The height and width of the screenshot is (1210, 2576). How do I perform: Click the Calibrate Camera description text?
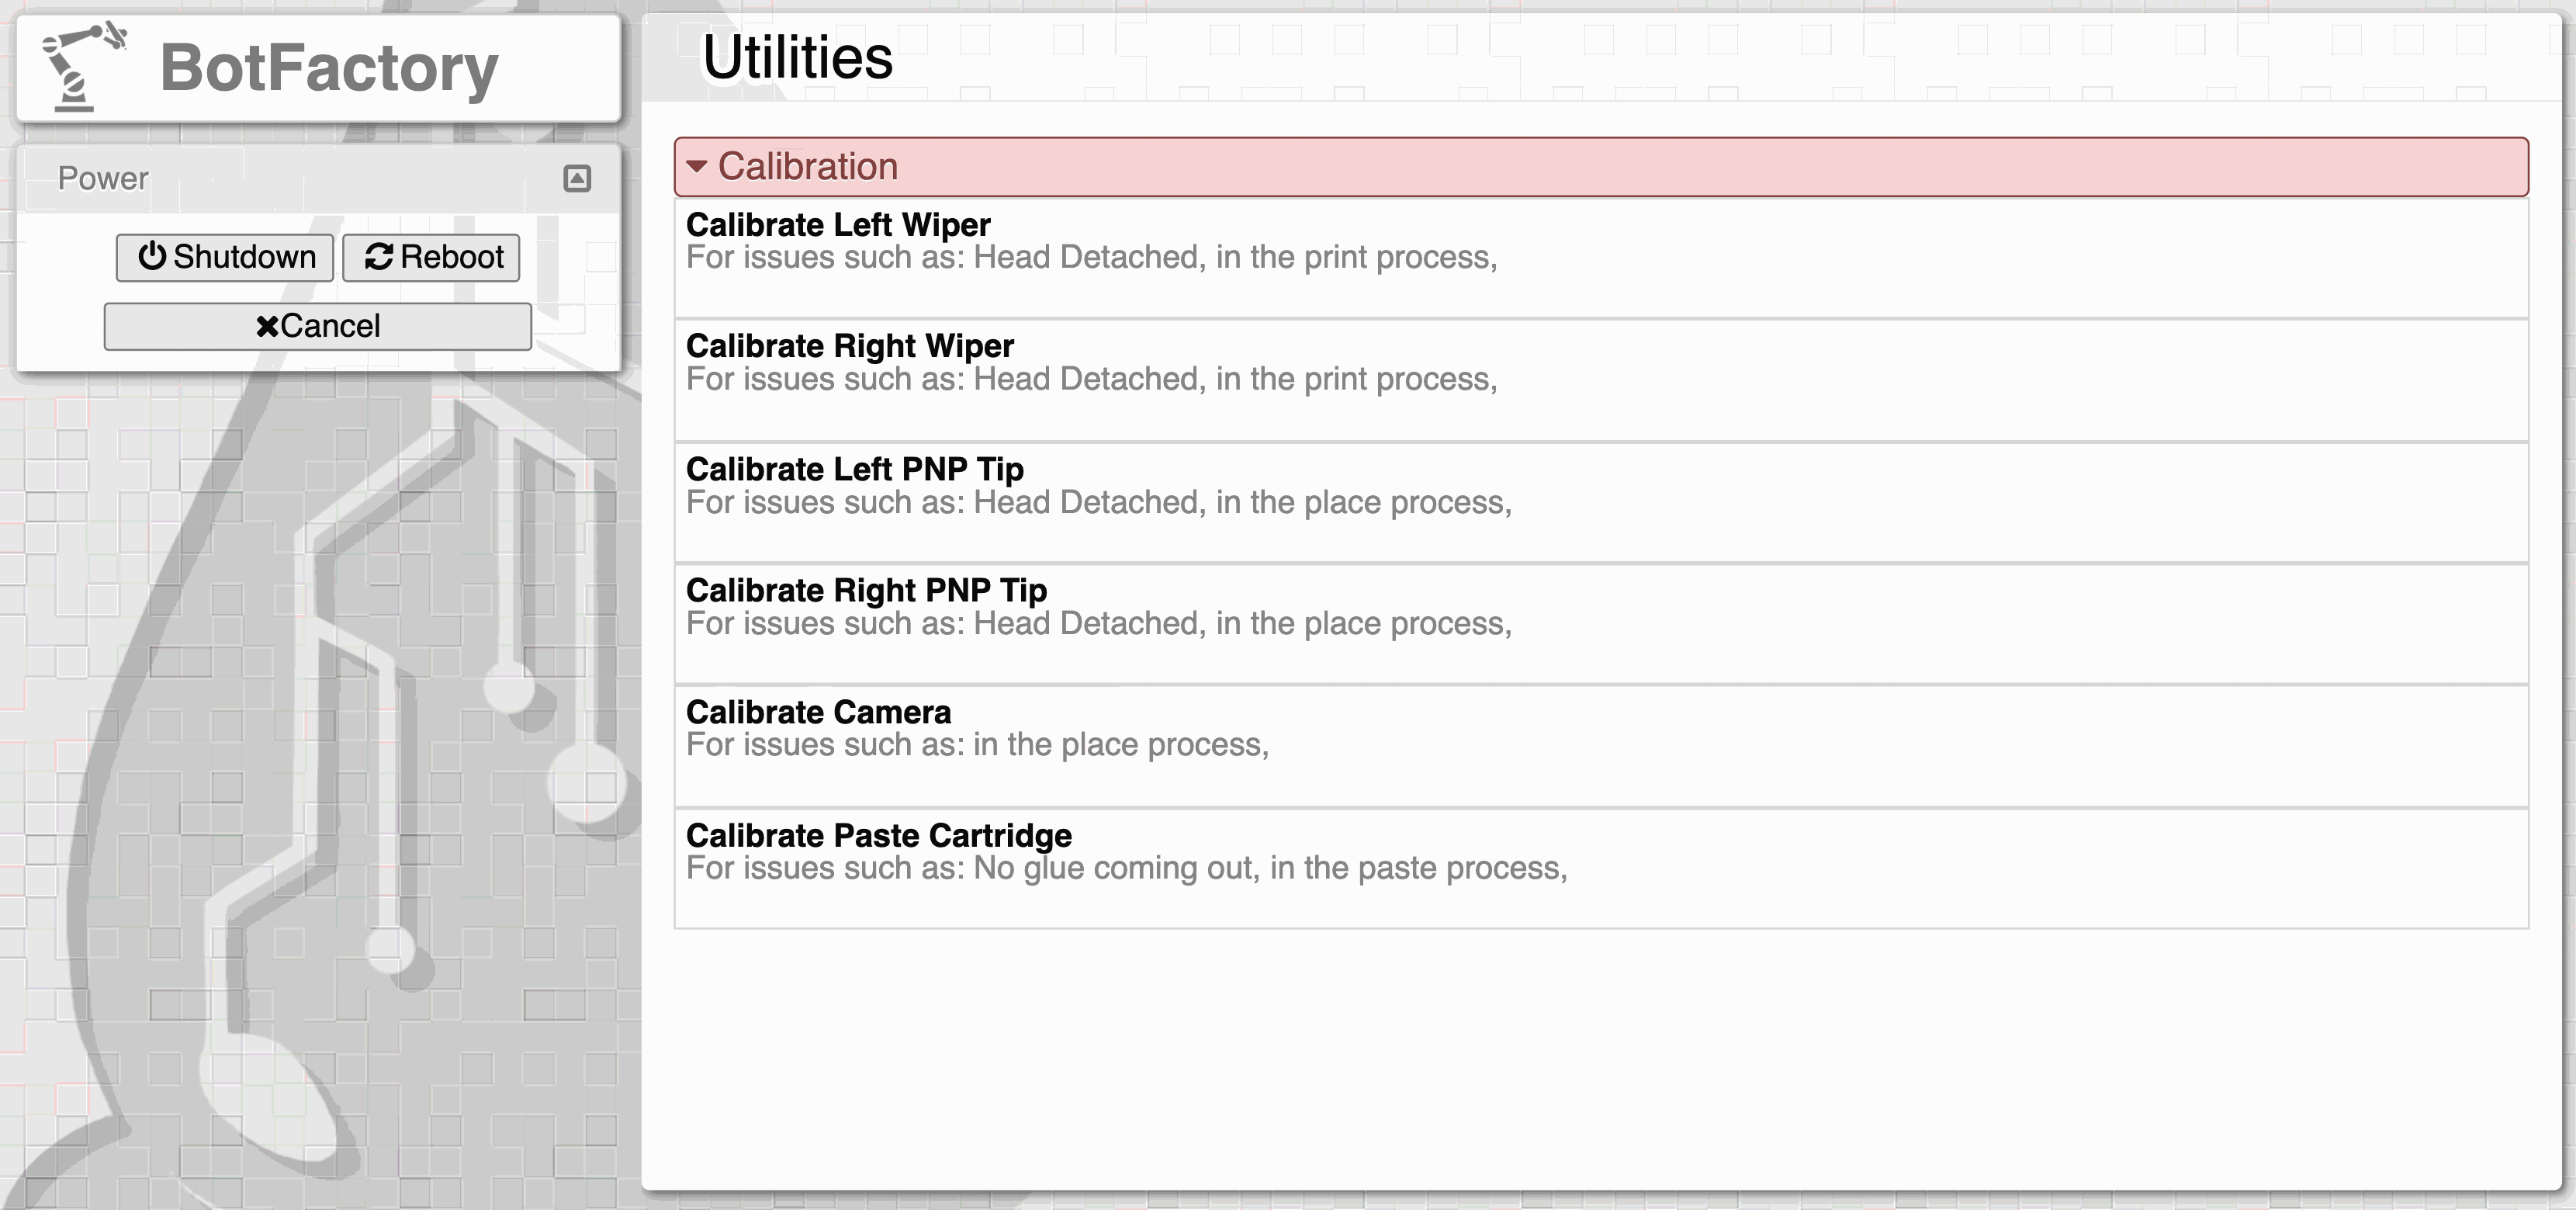(x=977, y=745)
